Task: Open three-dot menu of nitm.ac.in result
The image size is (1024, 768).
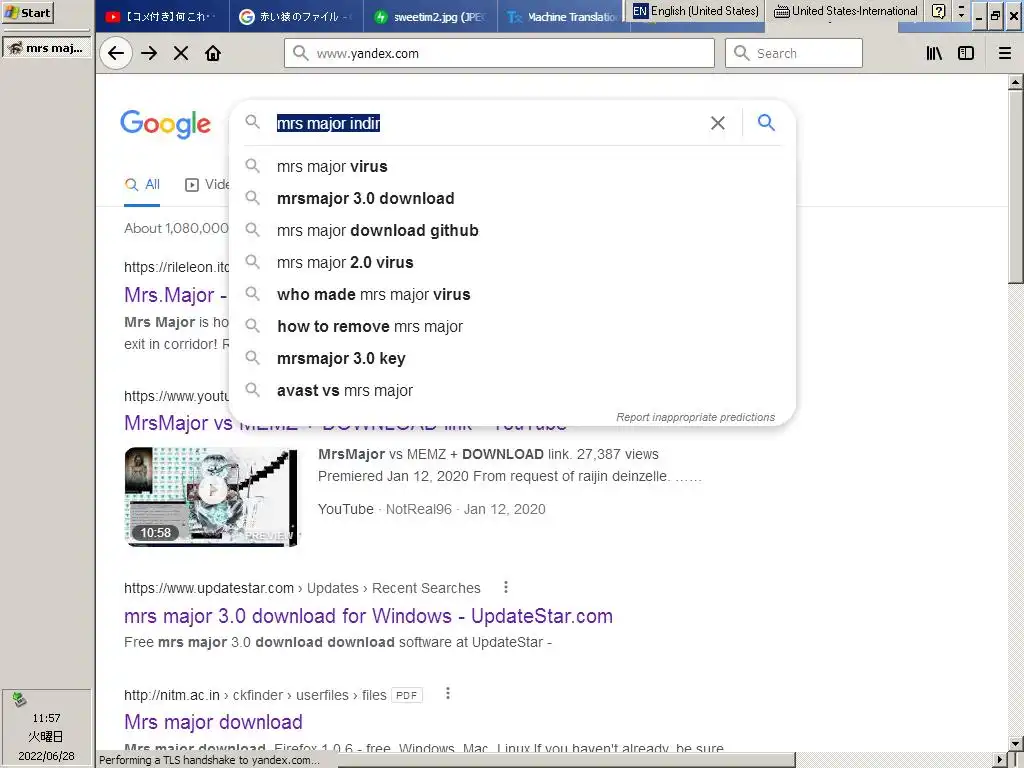Action: pos(447,694)
